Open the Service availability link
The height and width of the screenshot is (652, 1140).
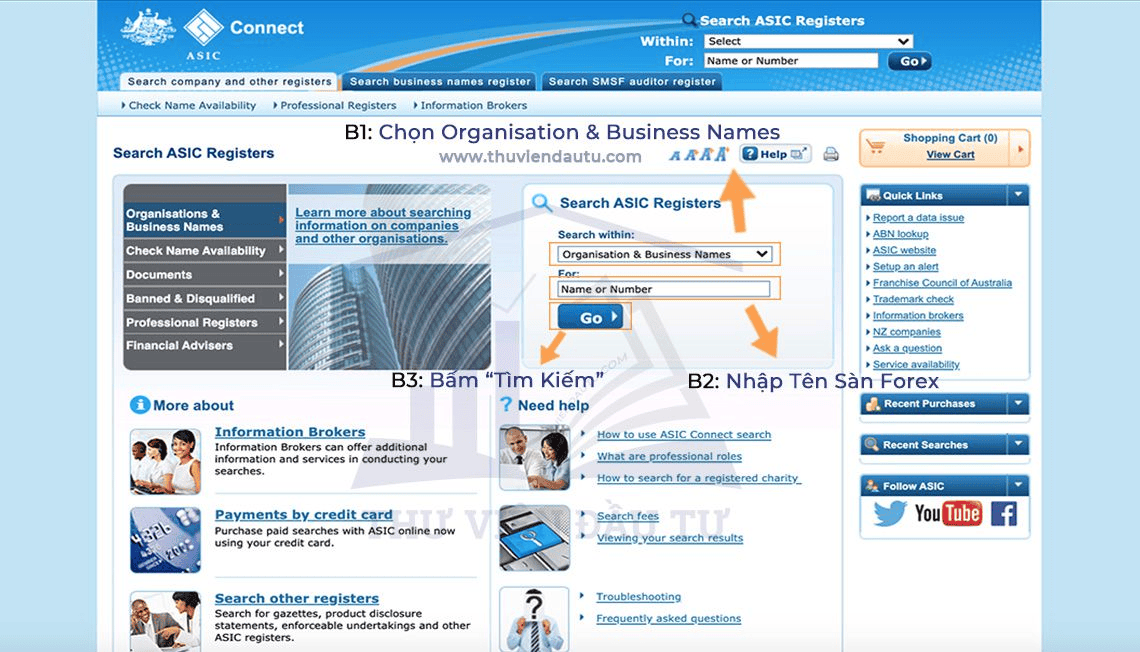[916, 365]
